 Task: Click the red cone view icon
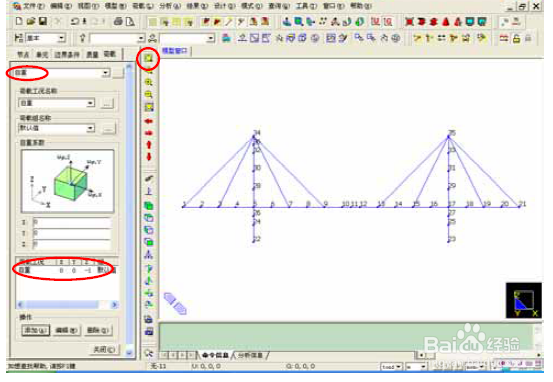coord(446,22)
